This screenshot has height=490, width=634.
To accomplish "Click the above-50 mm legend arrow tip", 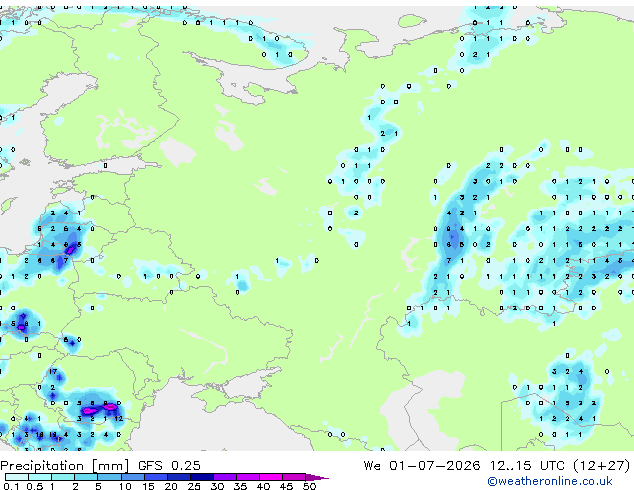I will [x=317, y=477].
